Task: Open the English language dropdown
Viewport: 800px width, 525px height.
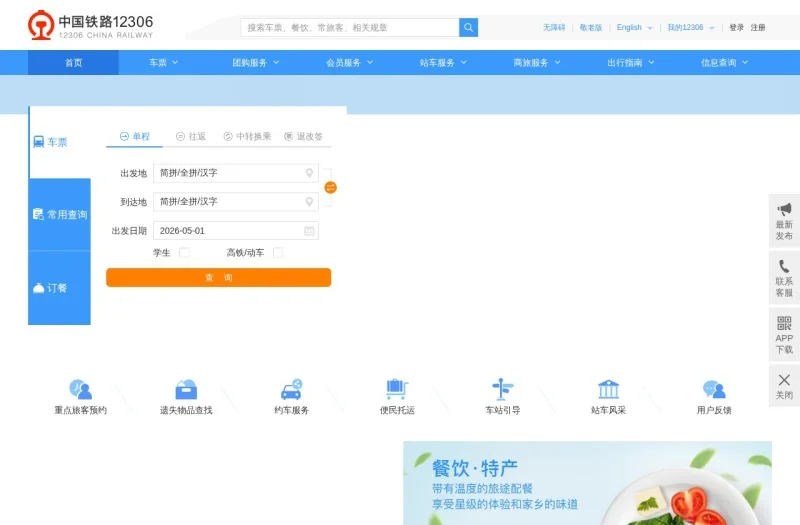Action: pos(634,28)
